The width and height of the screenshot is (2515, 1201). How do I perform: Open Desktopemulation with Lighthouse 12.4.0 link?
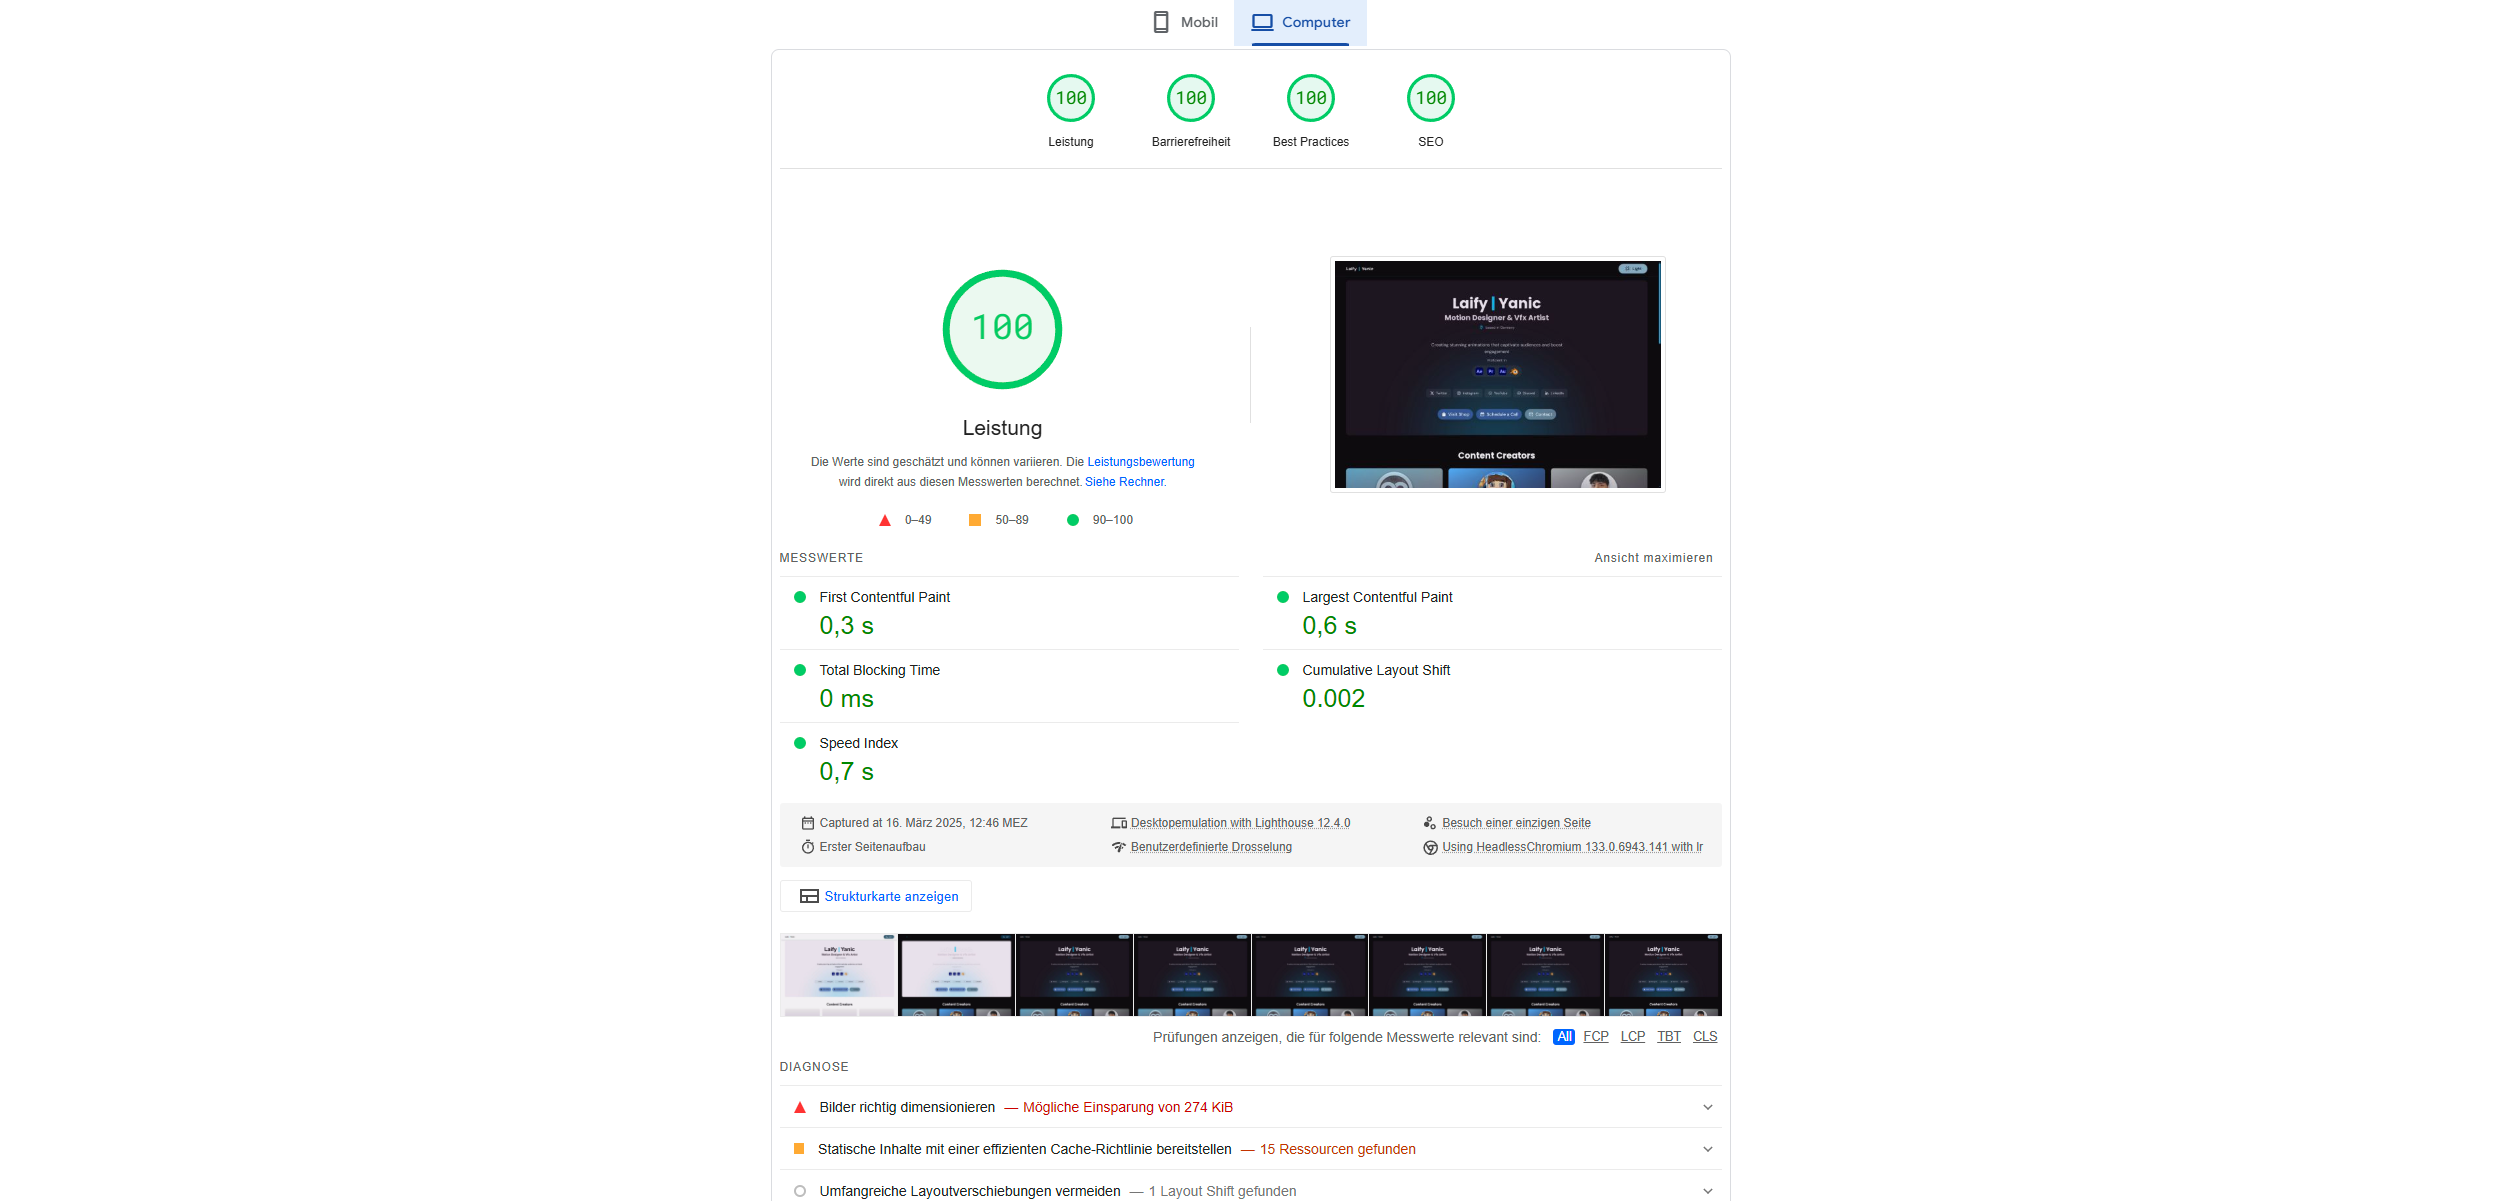tap(1240, 823)
